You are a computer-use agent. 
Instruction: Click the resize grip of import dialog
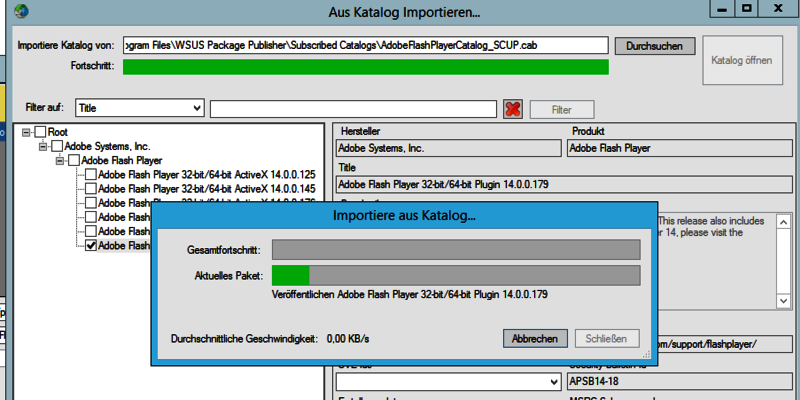[646, 354]
